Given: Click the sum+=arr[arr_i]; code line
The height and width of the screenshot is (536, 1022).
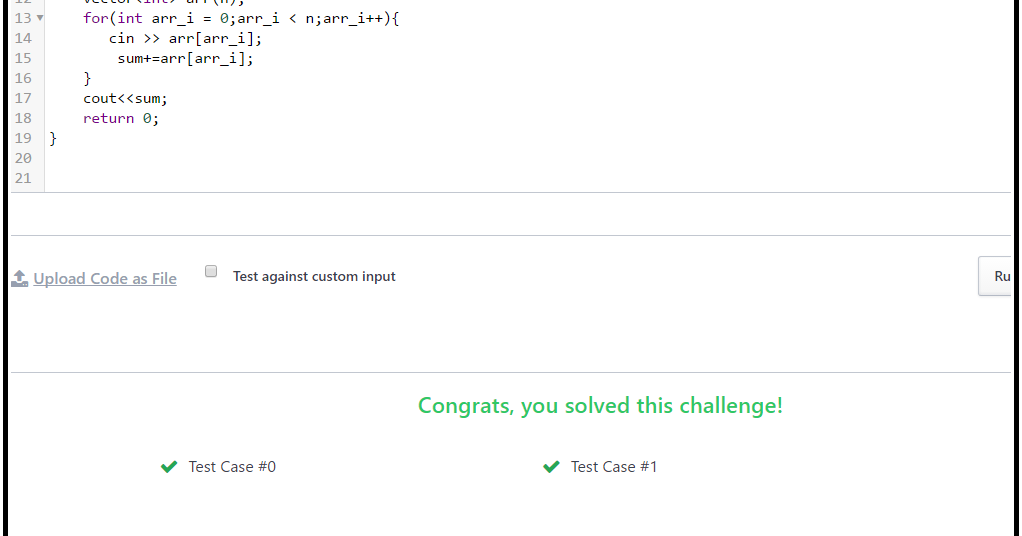Looking at the screenshot, I should tap(185, 59).
